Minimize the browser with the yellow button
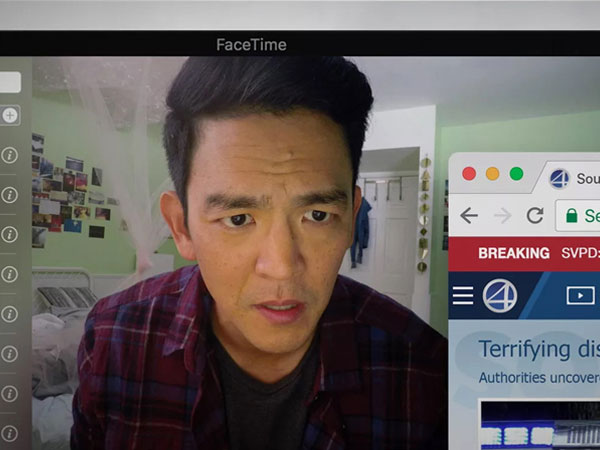Image resolution: width=600 pixels, height=450 pixels. [x=492, y=174]
